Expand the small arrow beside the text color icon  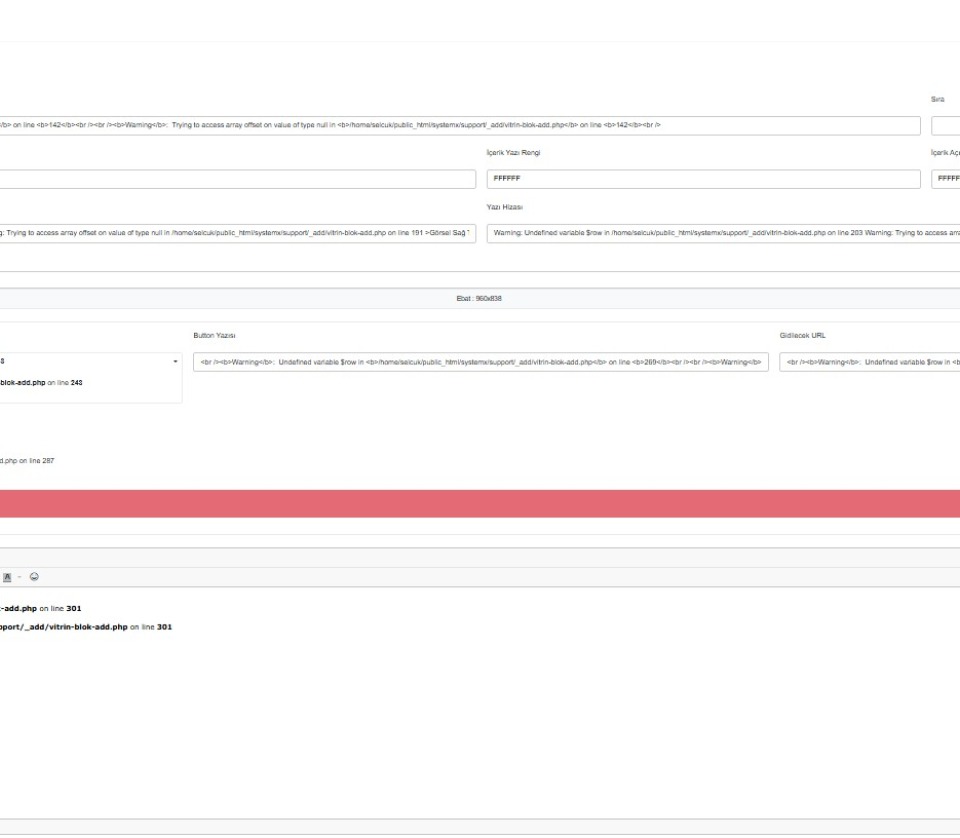coord(20,577)
